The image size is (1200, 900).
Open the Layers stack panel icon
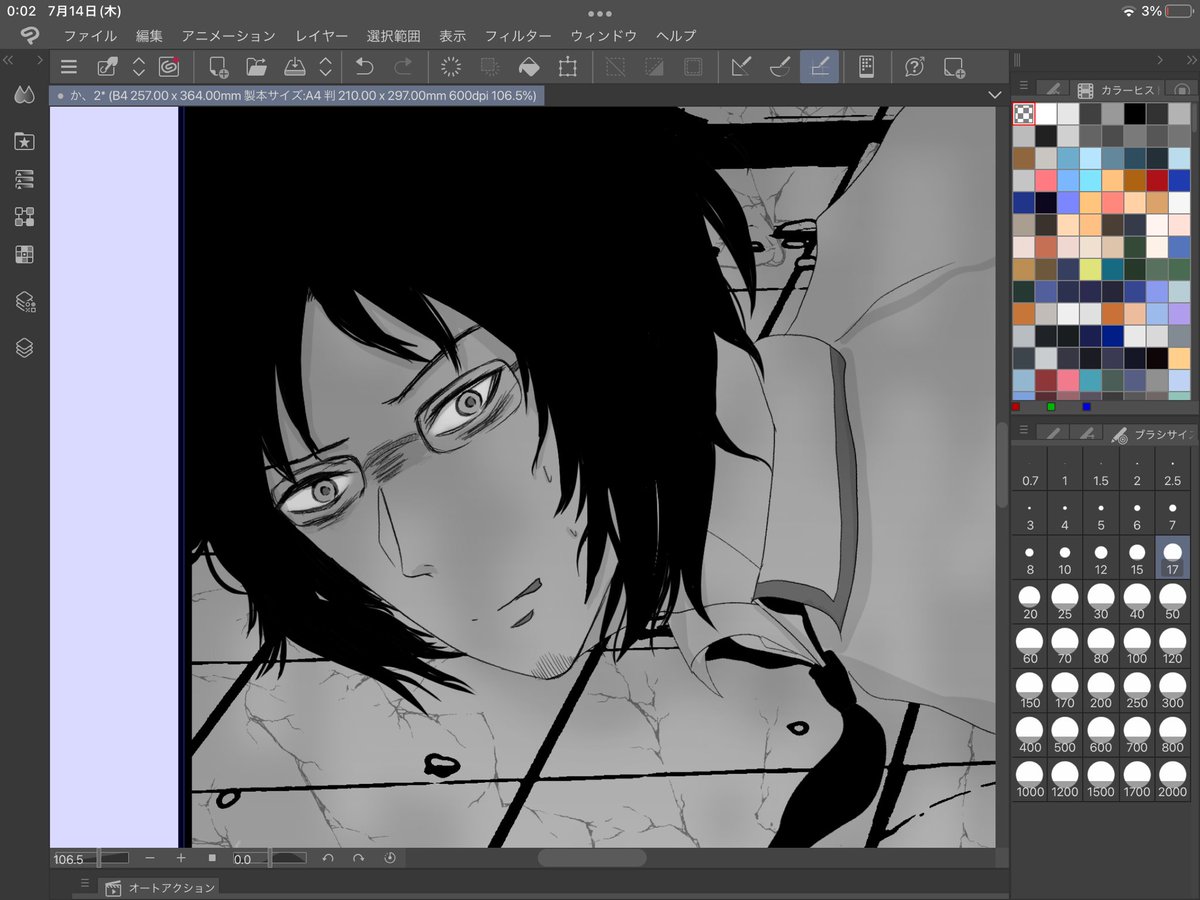[x=25, y=347]
